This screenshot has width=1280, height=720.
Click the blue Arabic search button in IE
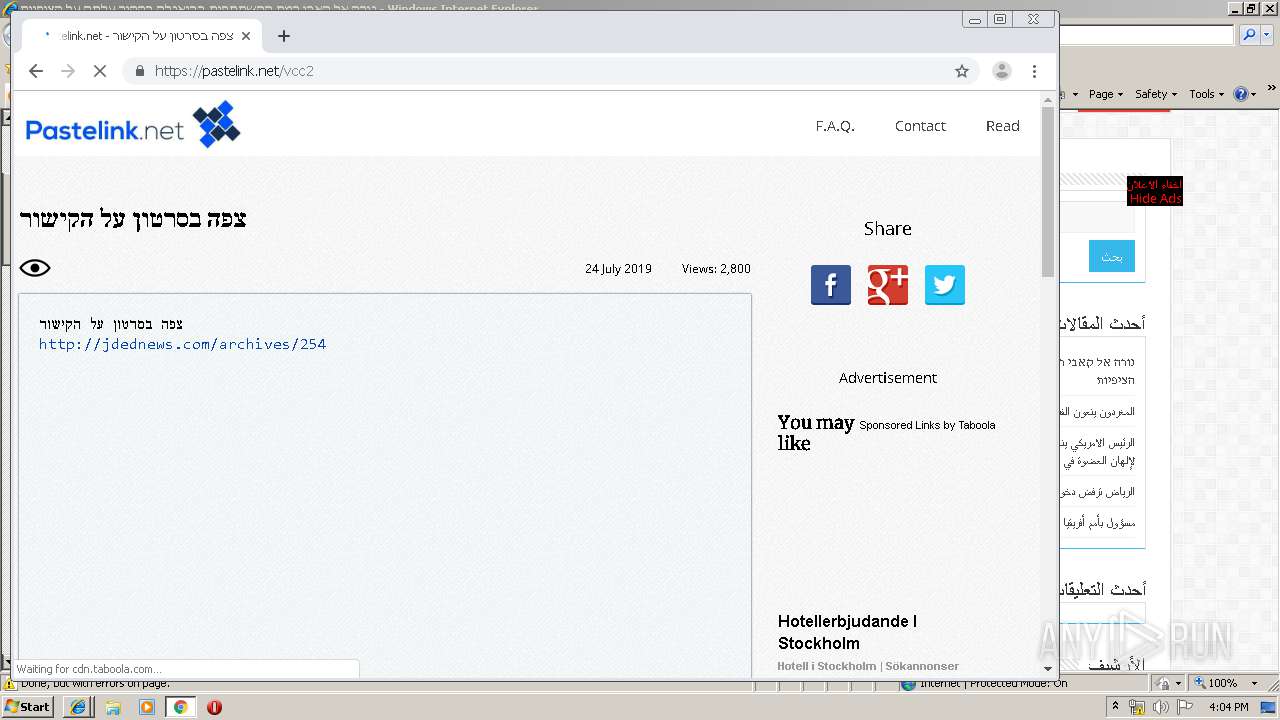pos(1112,256)
